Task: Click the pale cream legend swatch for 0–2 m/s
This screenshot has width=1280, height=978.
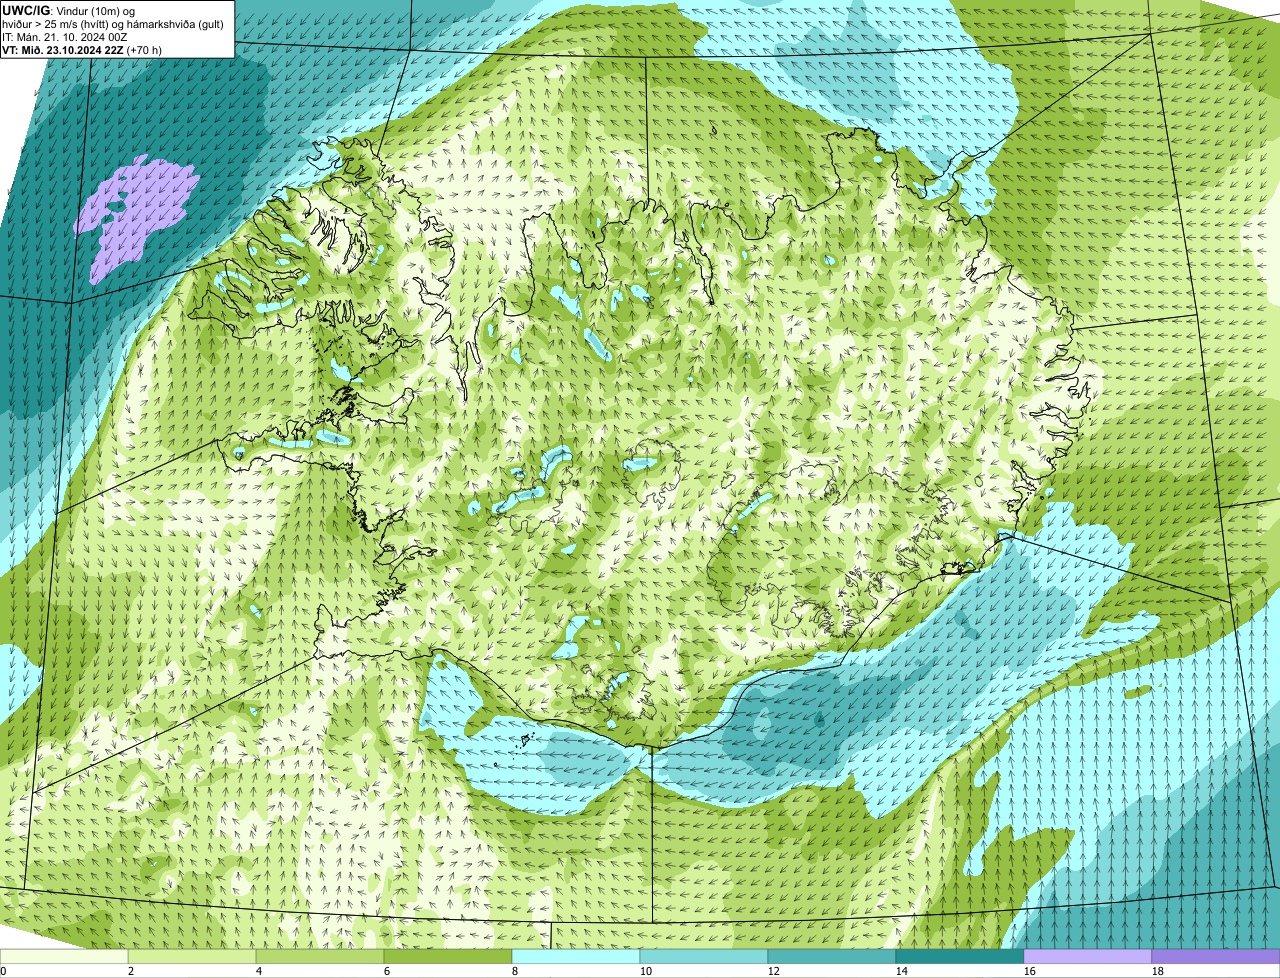Action: 64,956
